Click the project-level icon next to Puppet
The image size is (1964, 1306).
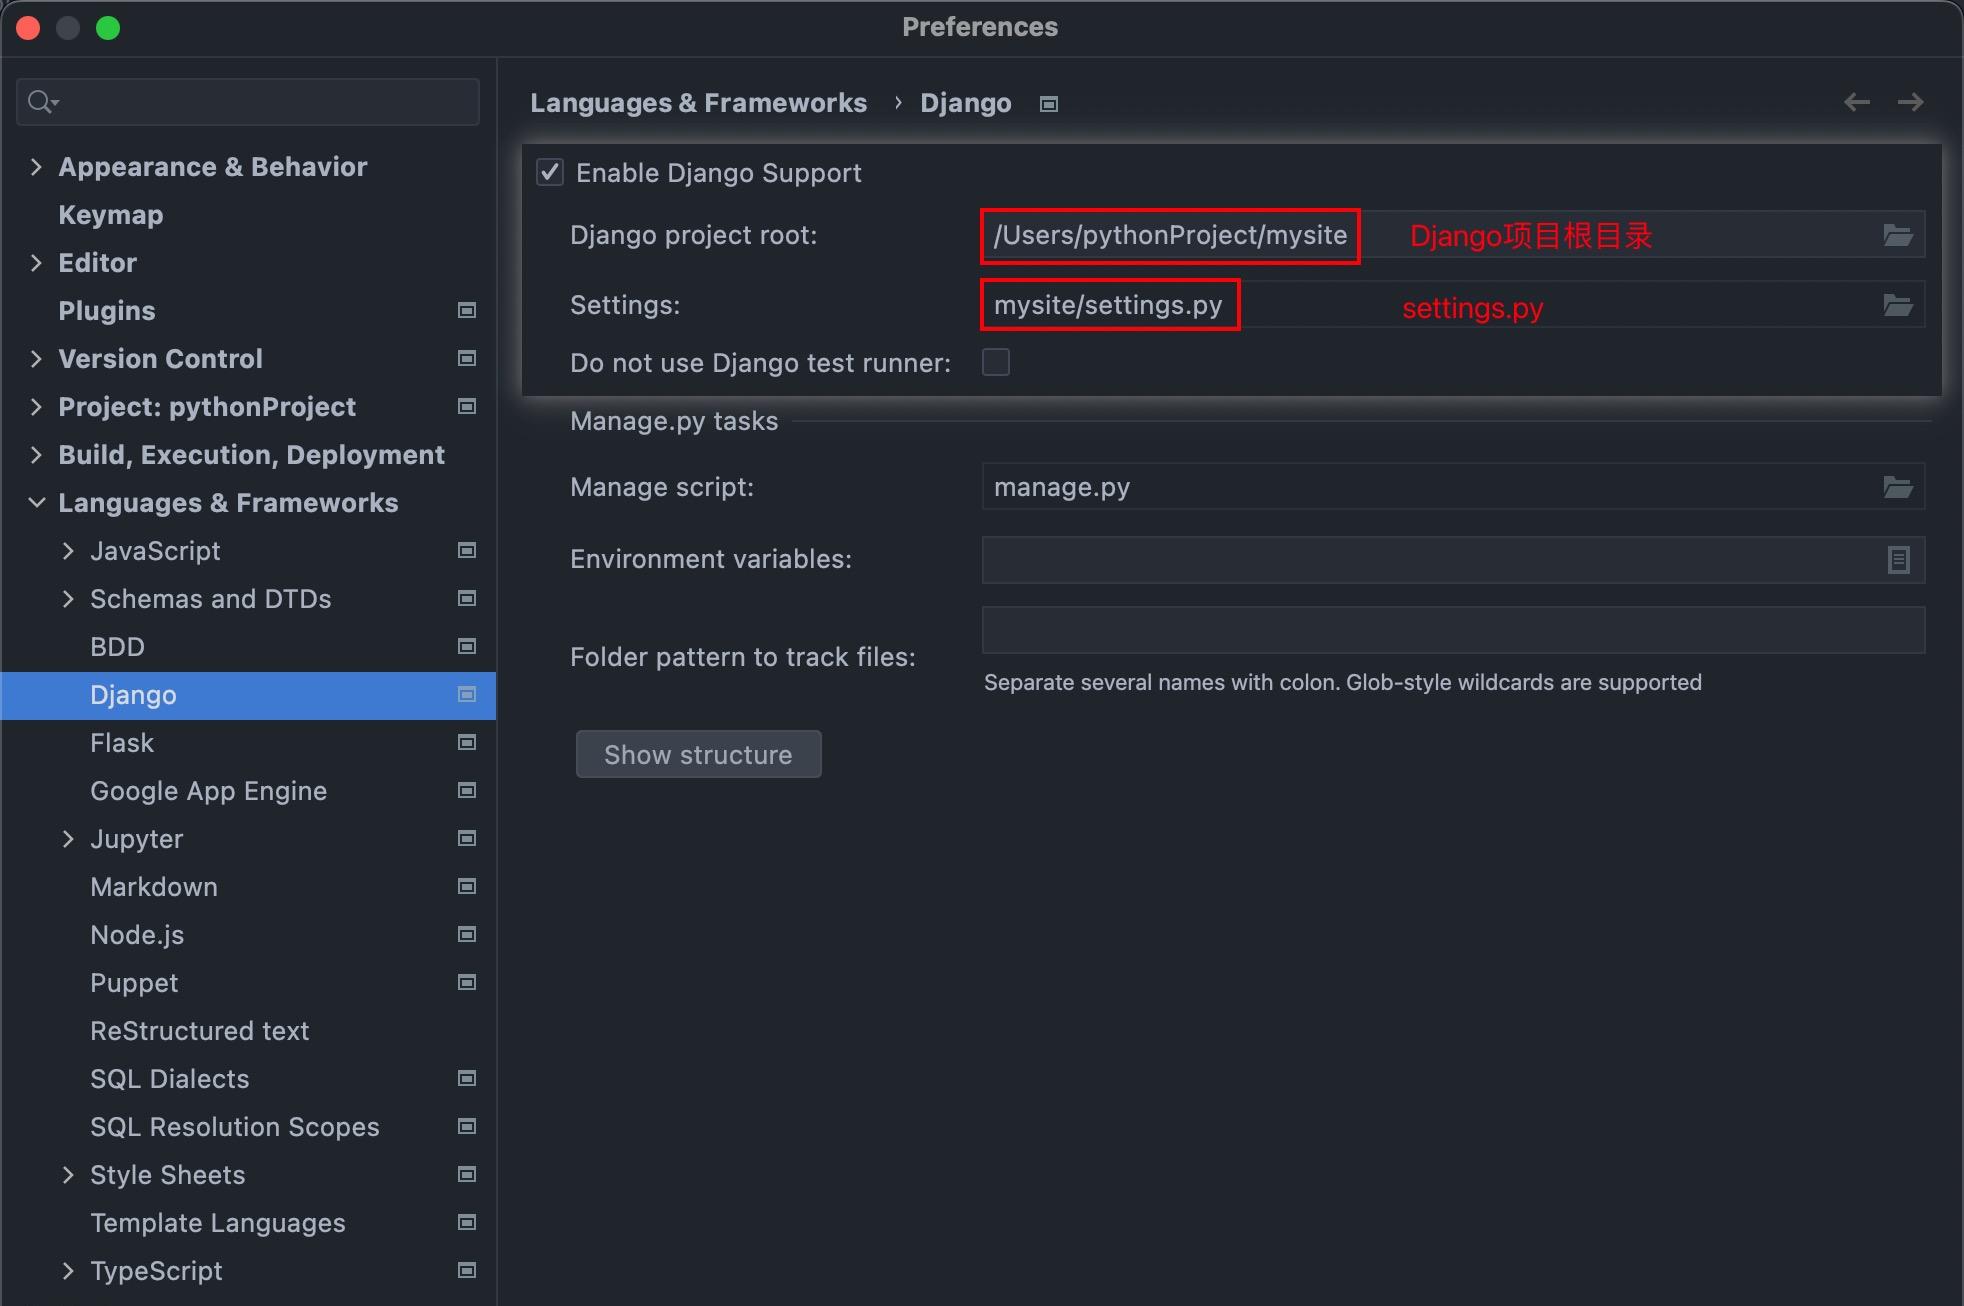466,982
